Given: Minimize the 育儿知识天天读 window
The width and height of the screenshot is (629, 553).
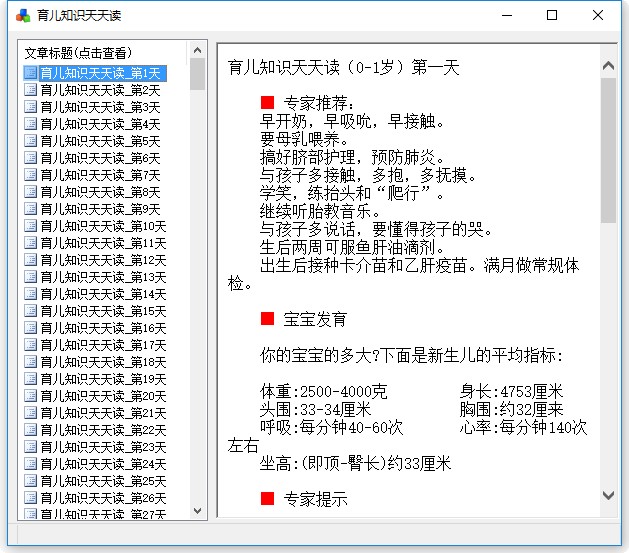Looking at the screenshot, I should [x=507, y=16].
